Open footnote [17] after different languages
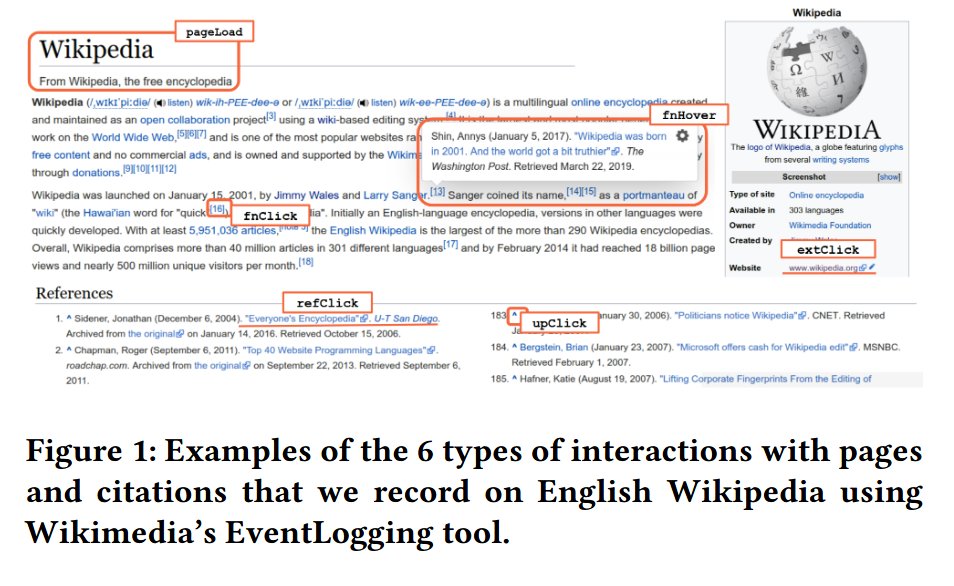The height and width of the screenshot is (586, 954). pos(451,245)
